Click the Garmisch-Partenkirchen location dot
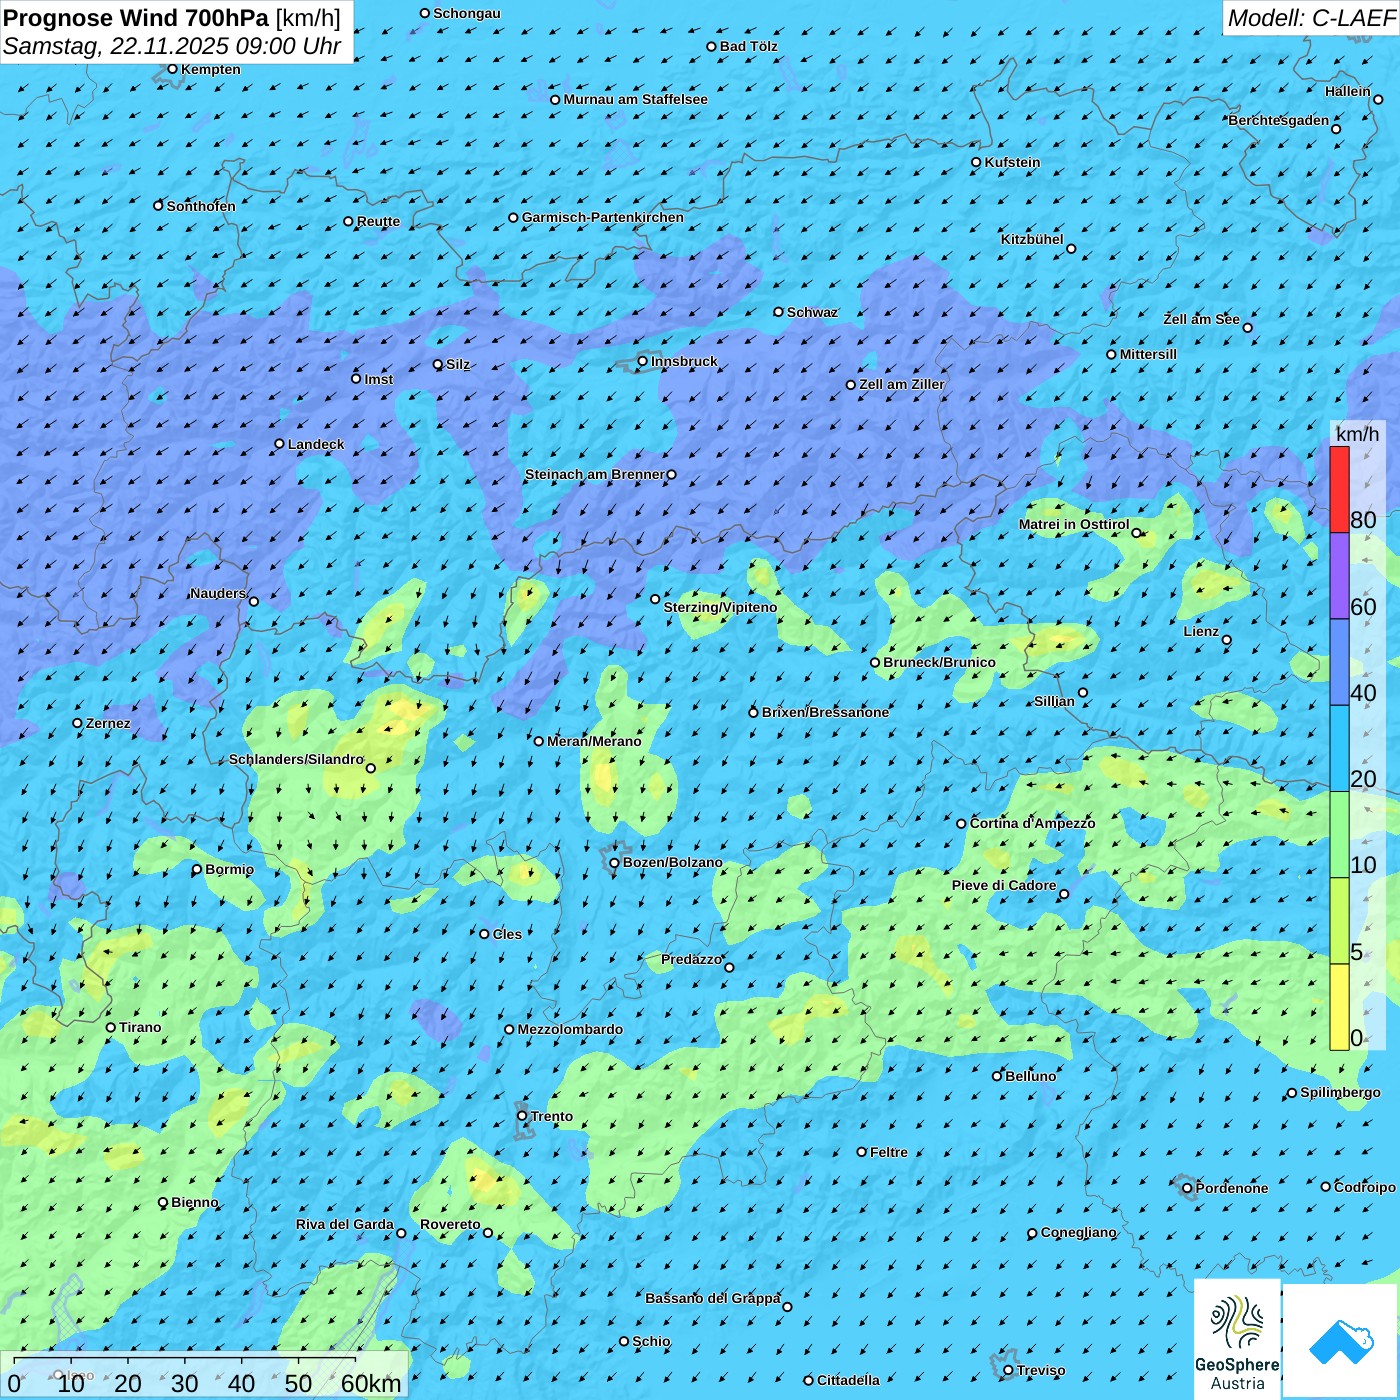Image resolution: width=1400 pixels, height=1400 pixels. 514,217
